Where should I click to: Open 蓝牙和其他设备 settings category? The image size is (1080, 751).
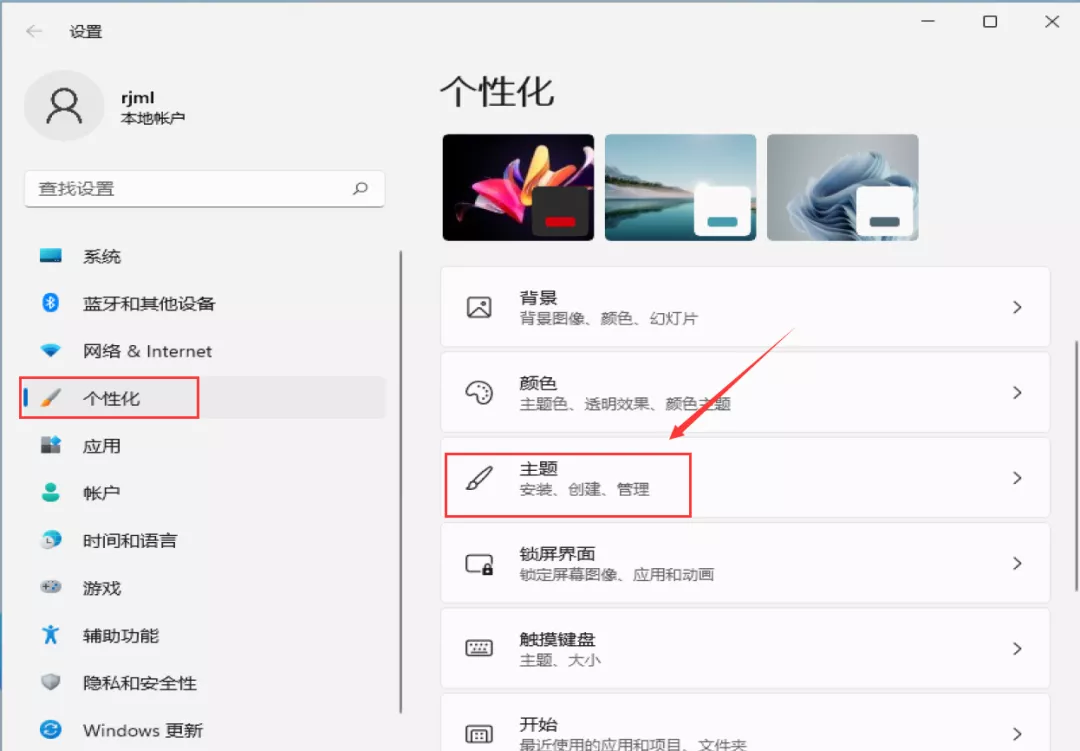click(x=205, y=303)
